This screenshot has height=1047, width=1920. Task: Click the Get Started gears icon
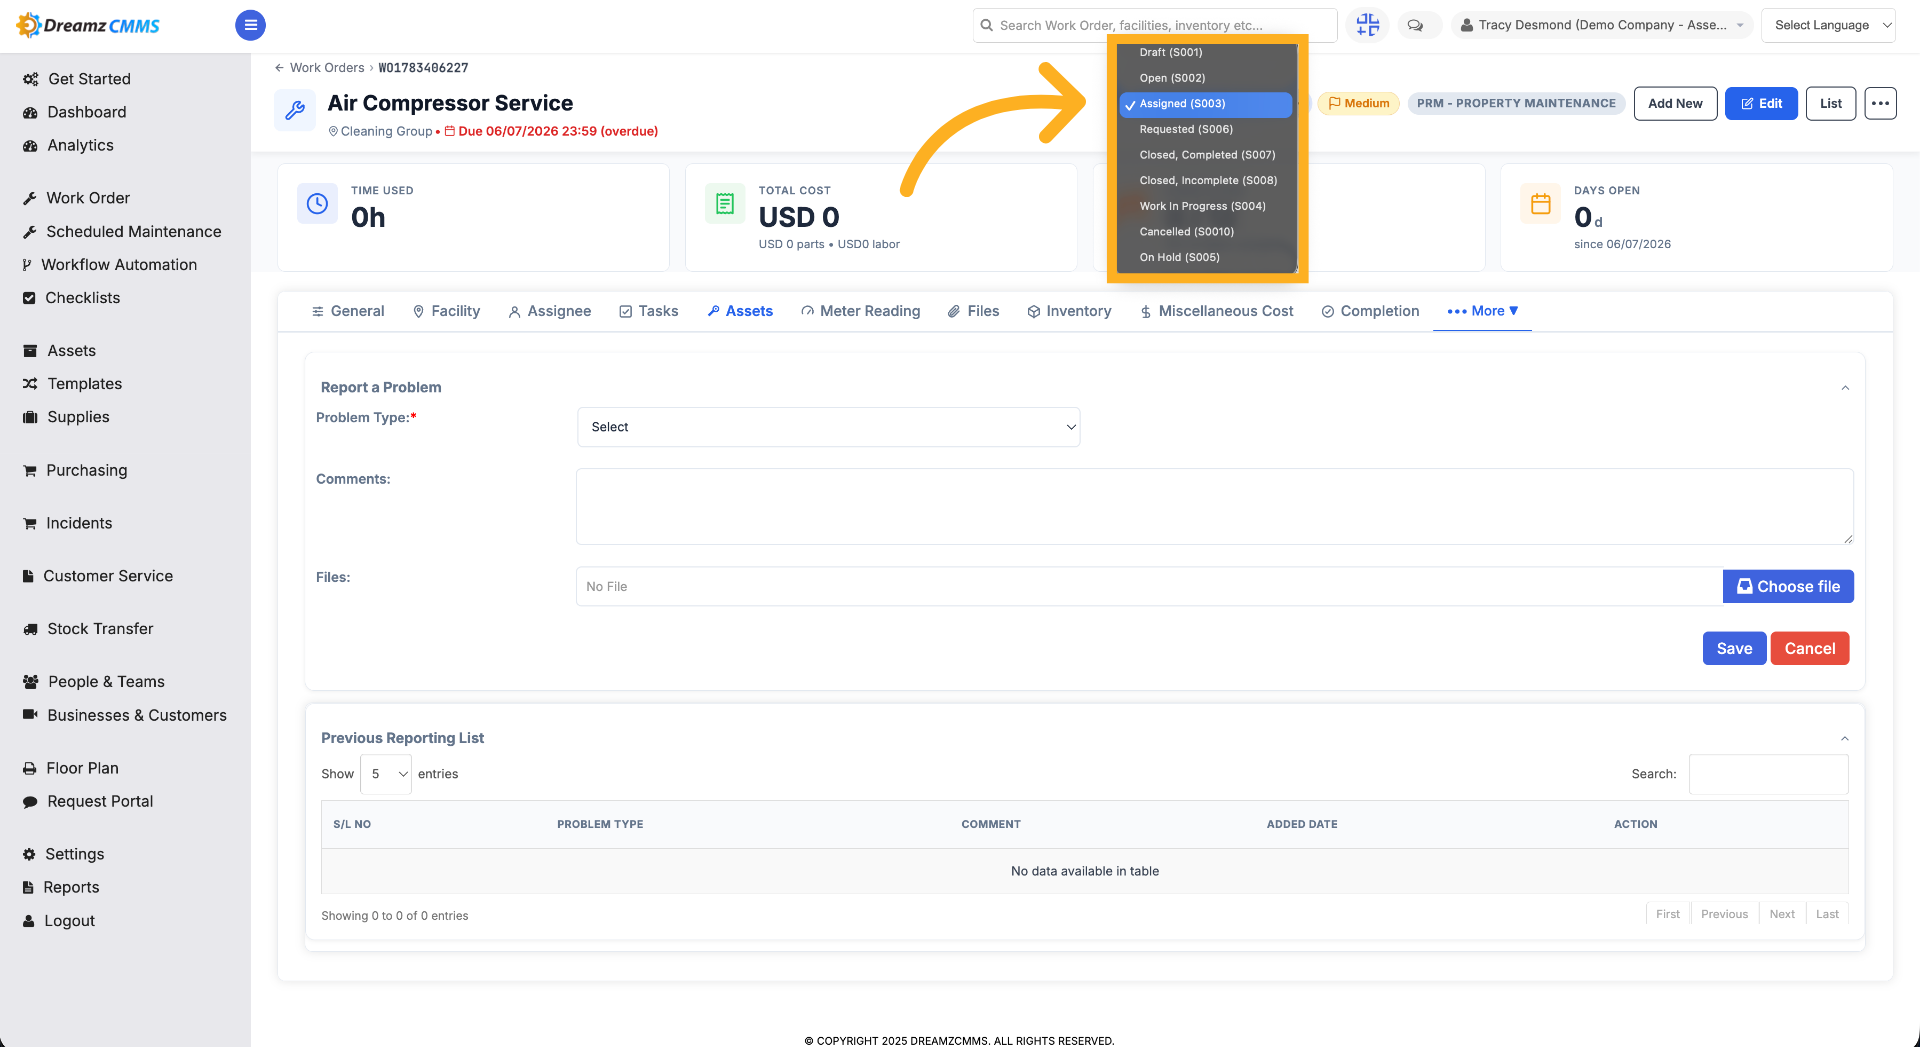31,79
